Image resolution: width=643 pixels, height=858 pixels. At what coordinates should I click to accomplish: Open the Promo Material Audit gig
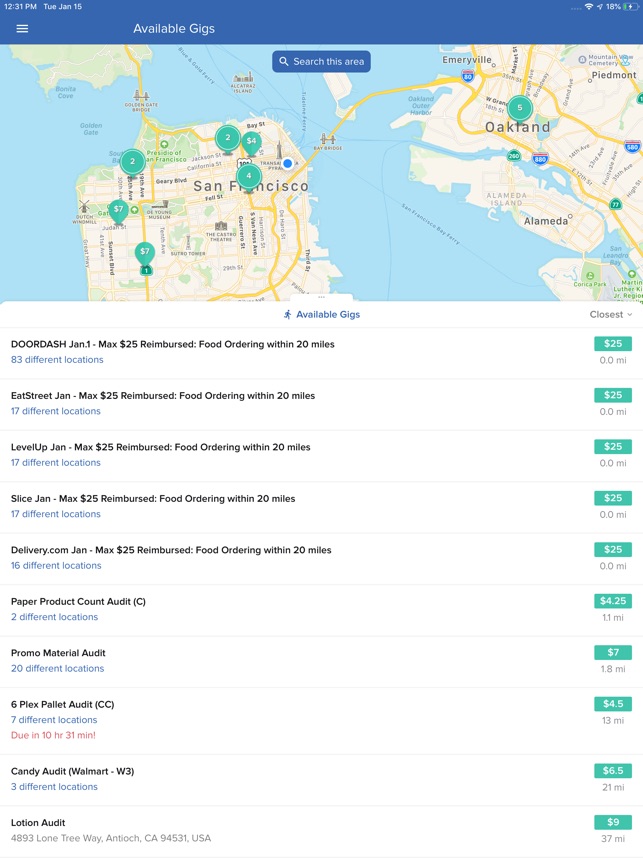321,661
